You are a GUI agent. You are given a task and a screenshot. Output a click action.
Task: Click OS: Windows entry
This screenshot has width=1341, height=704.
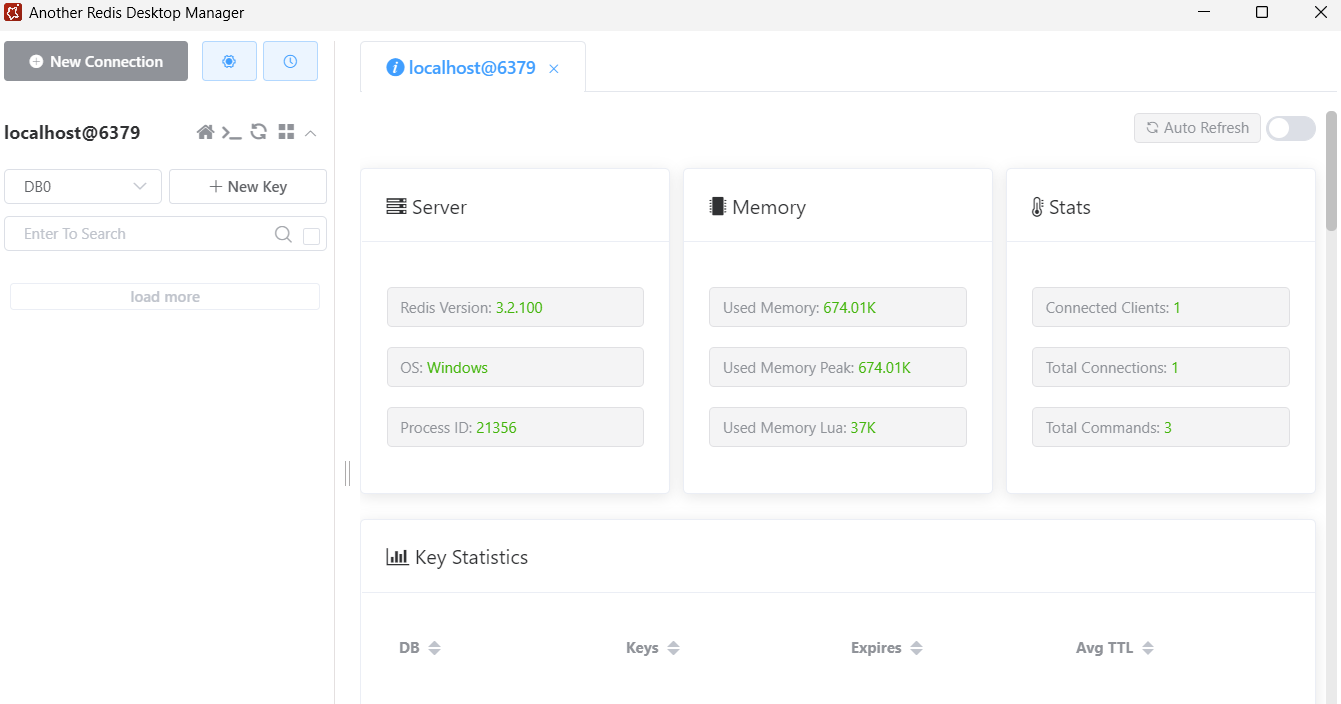pos(515,367)
